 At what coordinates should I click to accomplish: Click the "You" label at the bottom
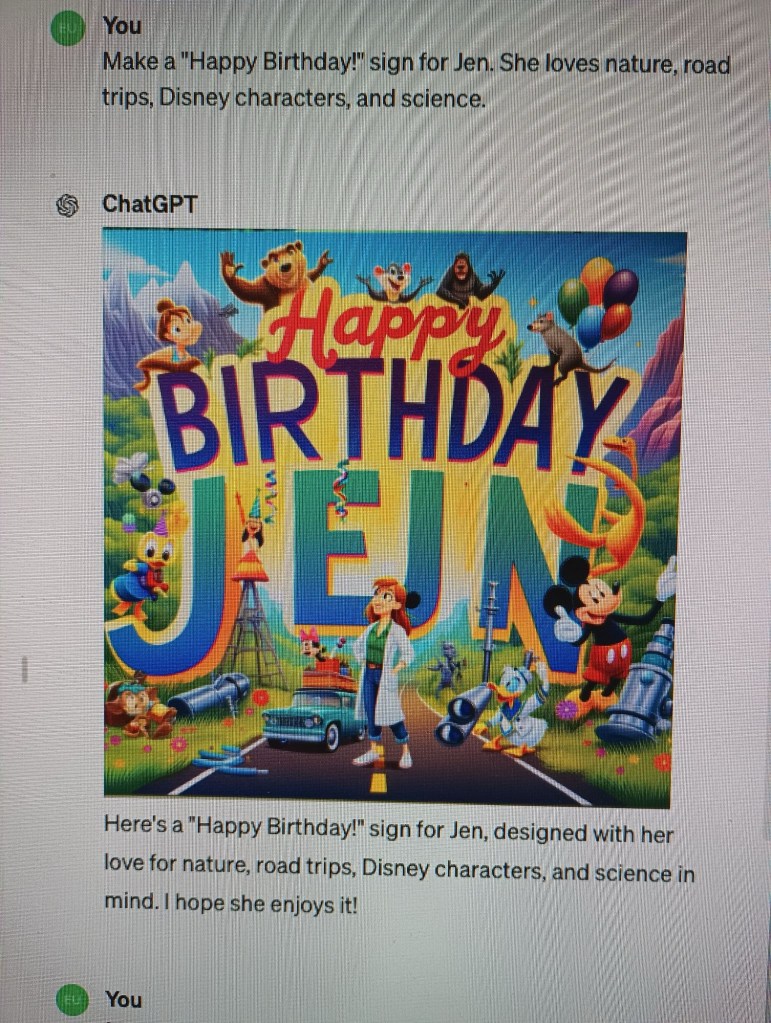[x=123, y=1000]
